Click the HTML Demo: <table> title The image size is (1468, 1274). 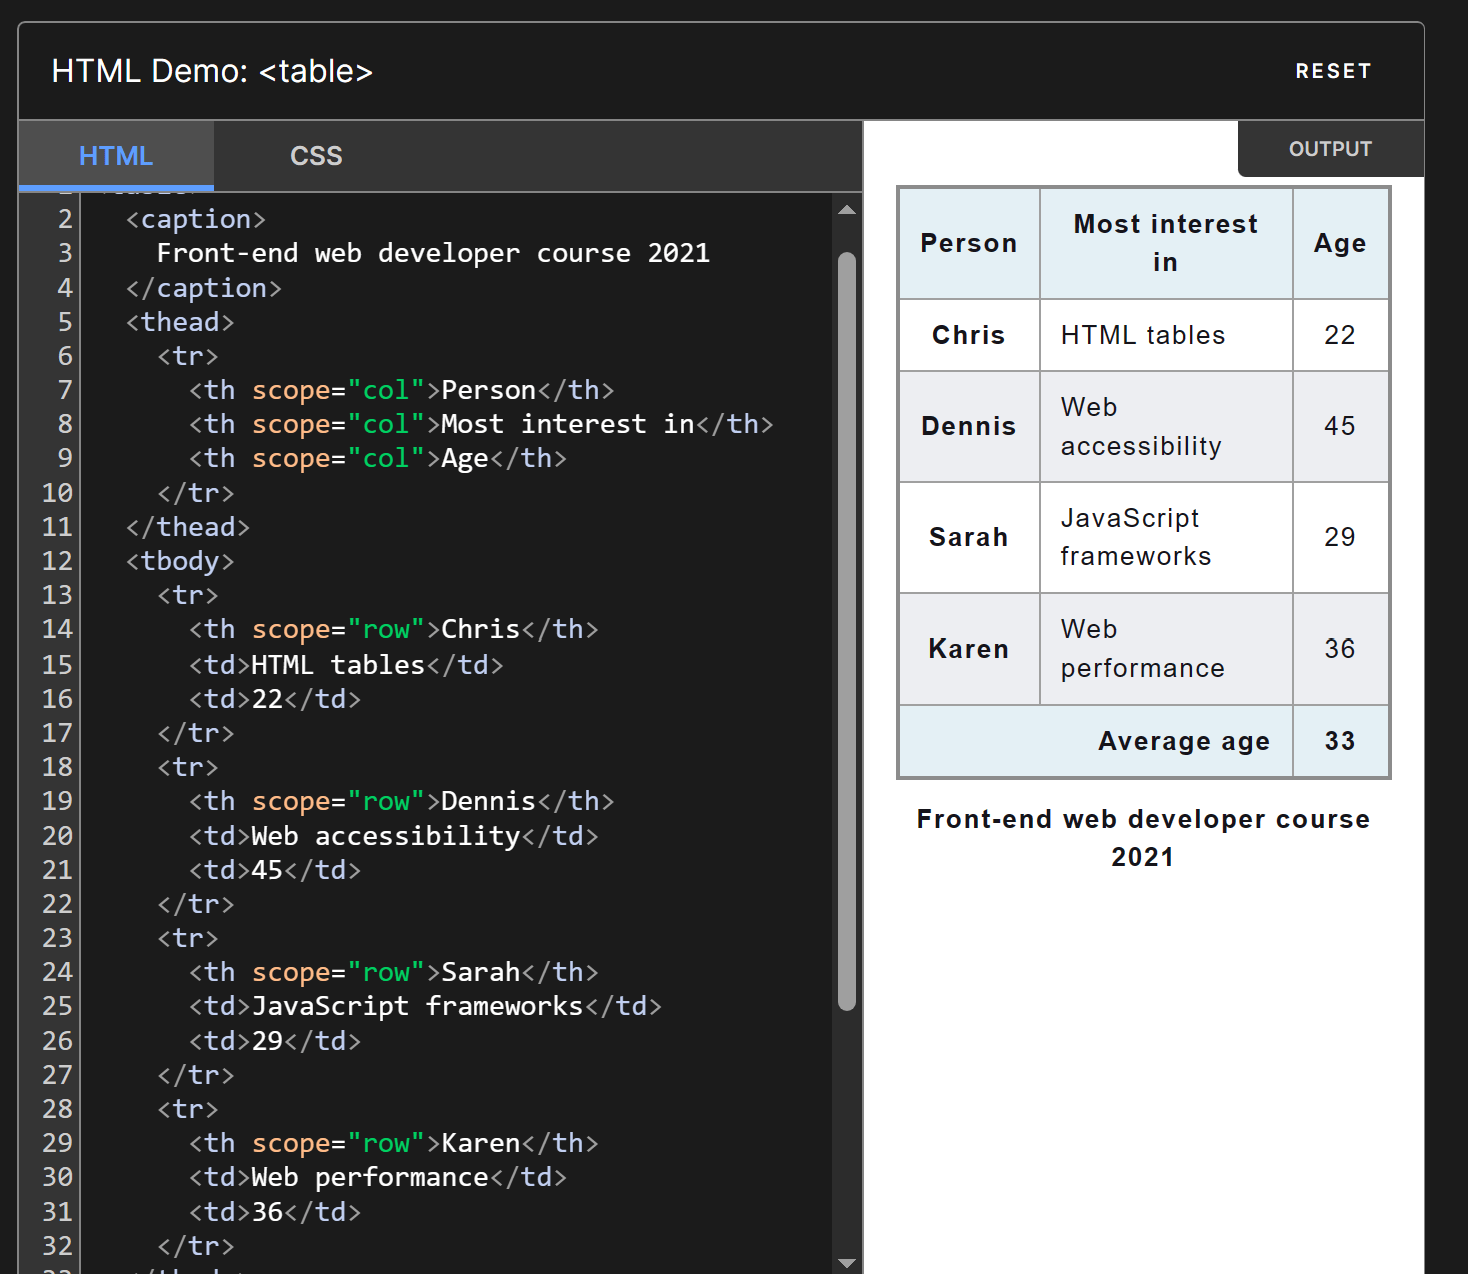tap(213, 71)
